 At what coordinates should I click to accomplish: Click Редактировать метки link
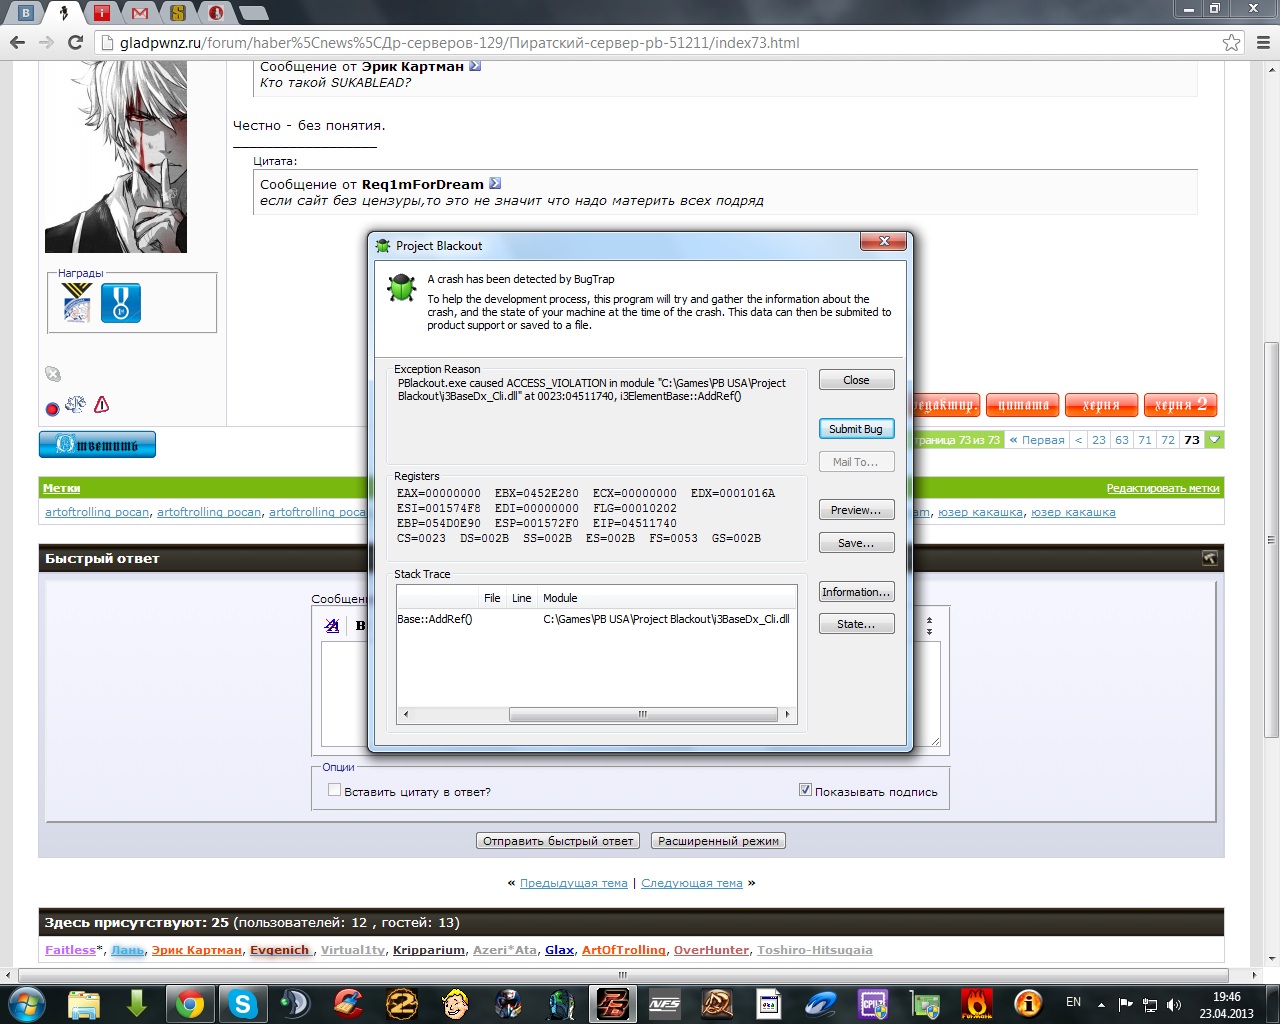point(1163,488)
